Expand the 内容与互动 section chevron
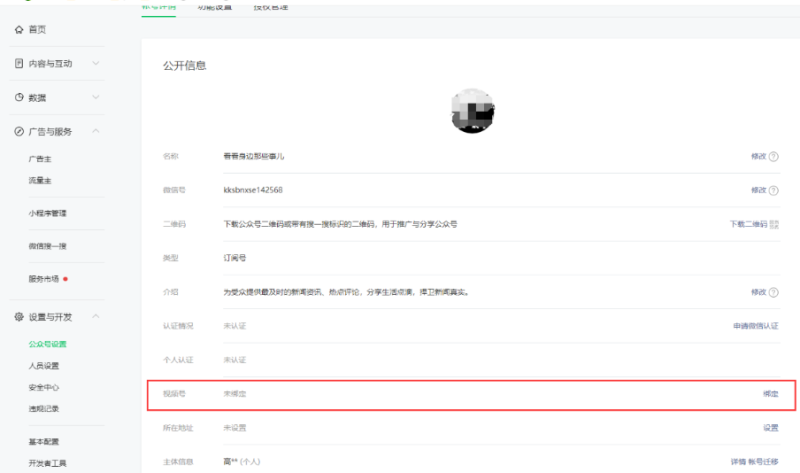Viewport: 800px width, 473px height. click(95, 63)
